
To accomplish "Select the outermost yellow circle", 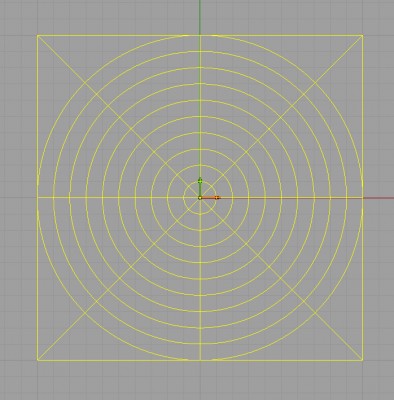I will click(x=200, y=35).
